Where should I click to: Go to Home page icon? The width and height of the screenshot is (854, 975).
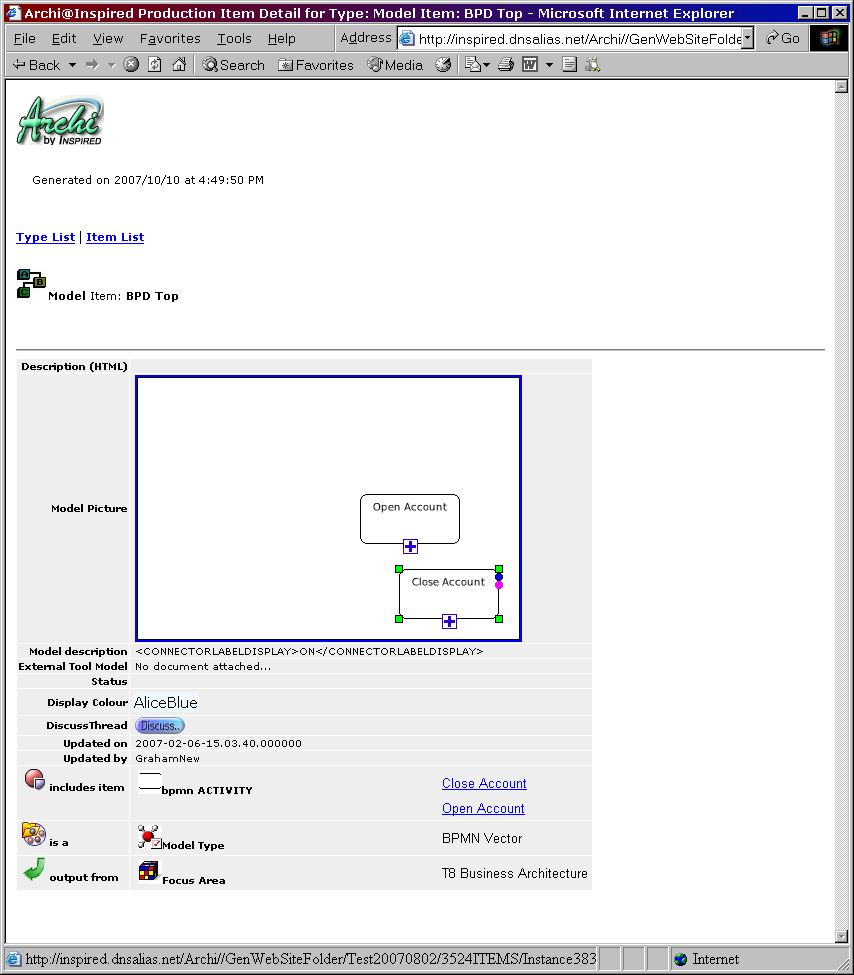[179, 65]
